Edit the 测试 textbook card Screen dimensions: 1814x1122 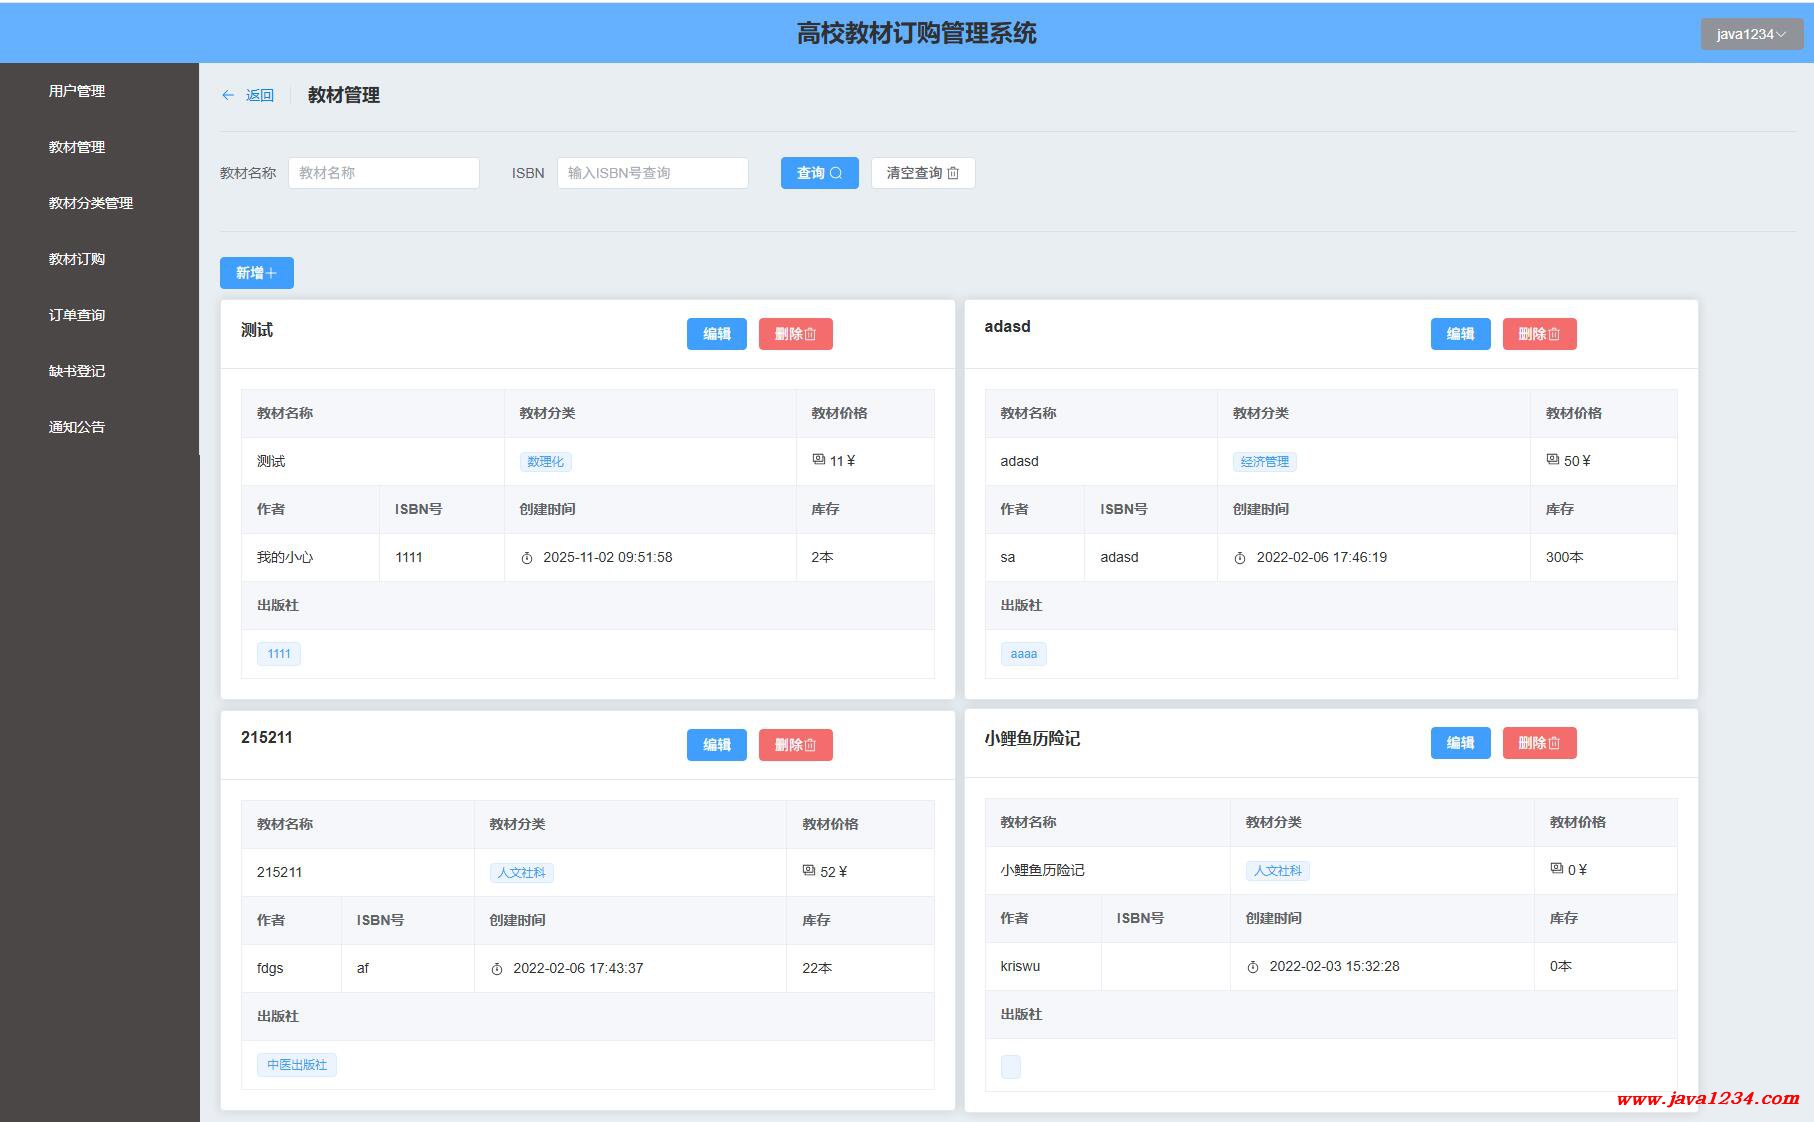(716, 334)
